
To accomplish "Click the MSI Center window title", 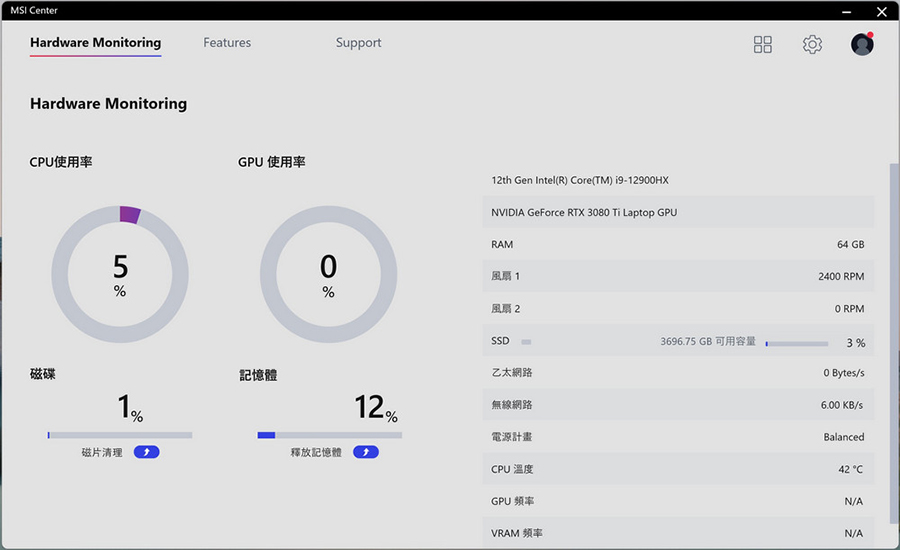I will point(34,10).
